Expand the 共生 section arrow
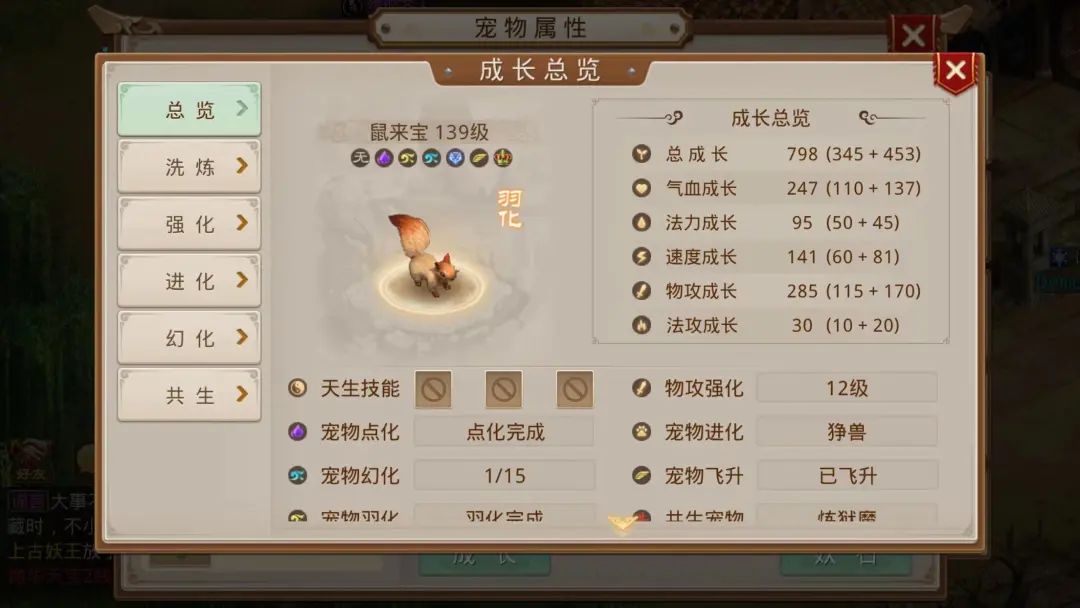 (x=242, y=394)
